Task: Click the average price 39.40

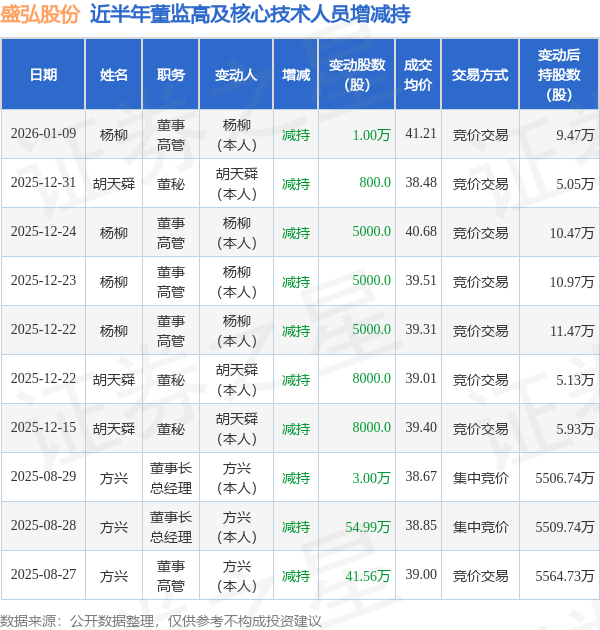Action: tap(421, 427)
